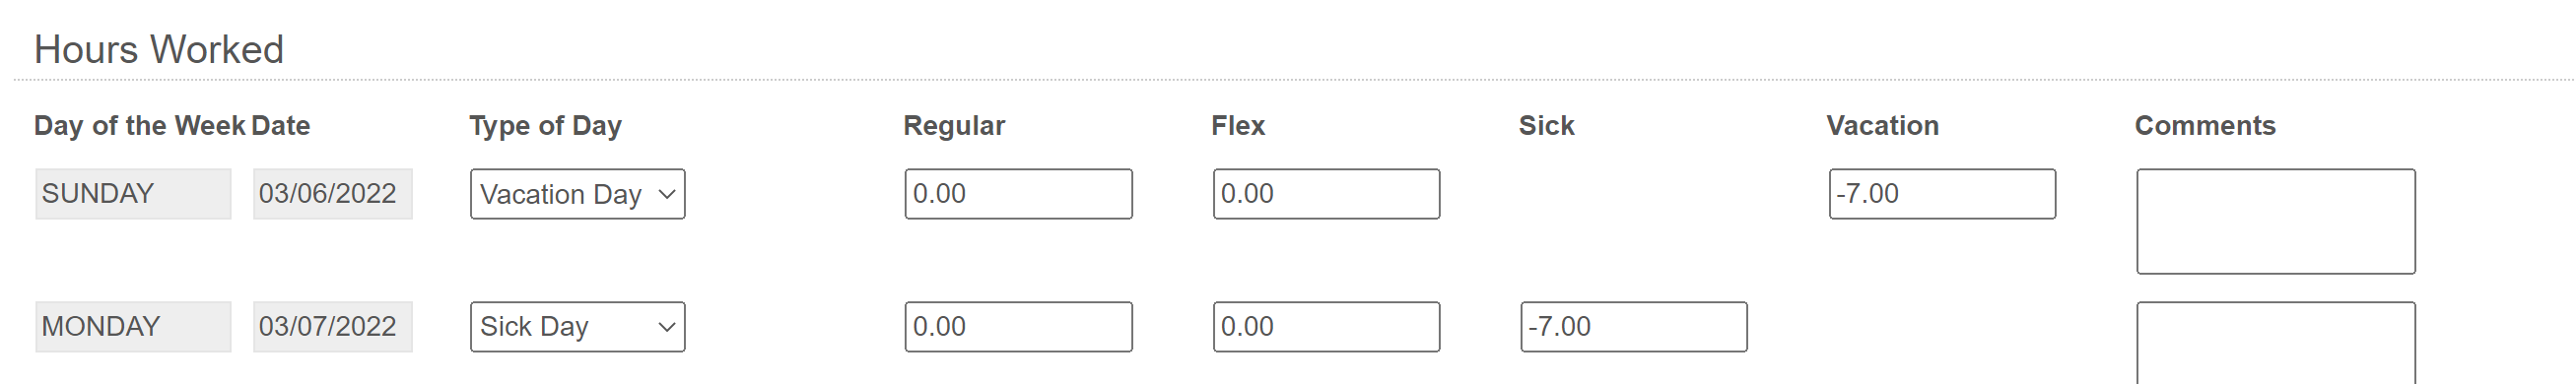Click Sunday's Regular hours field
2576x384 pixels.
(x=1018, y=194)
